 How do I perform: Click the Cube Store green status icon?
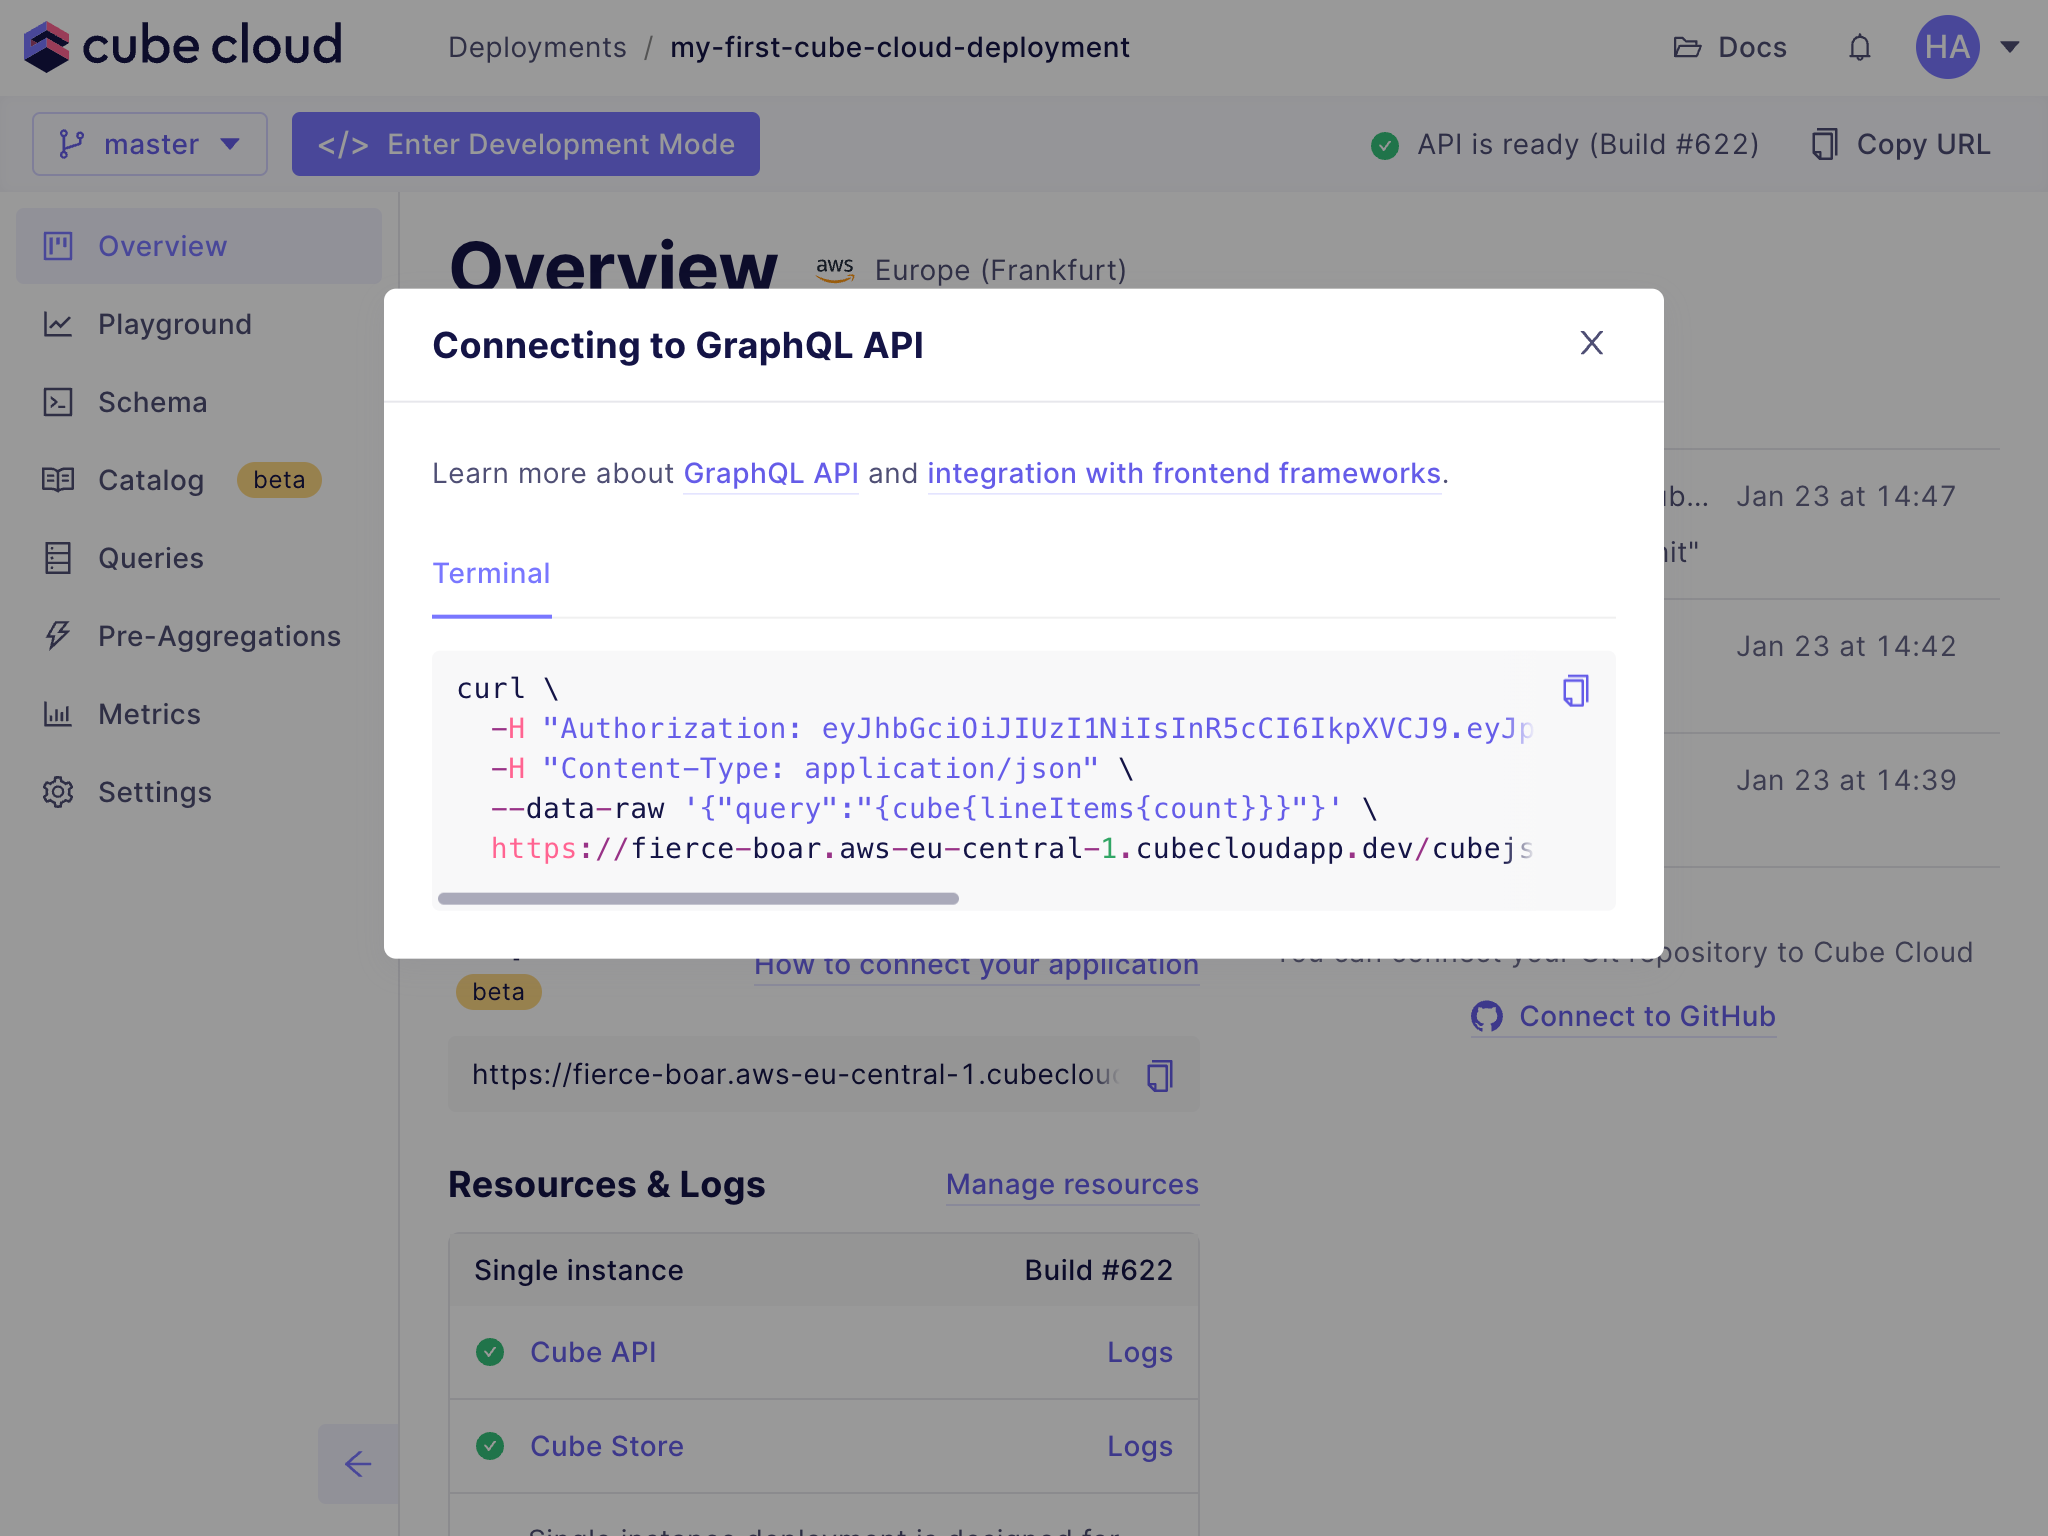[490, 1446]
